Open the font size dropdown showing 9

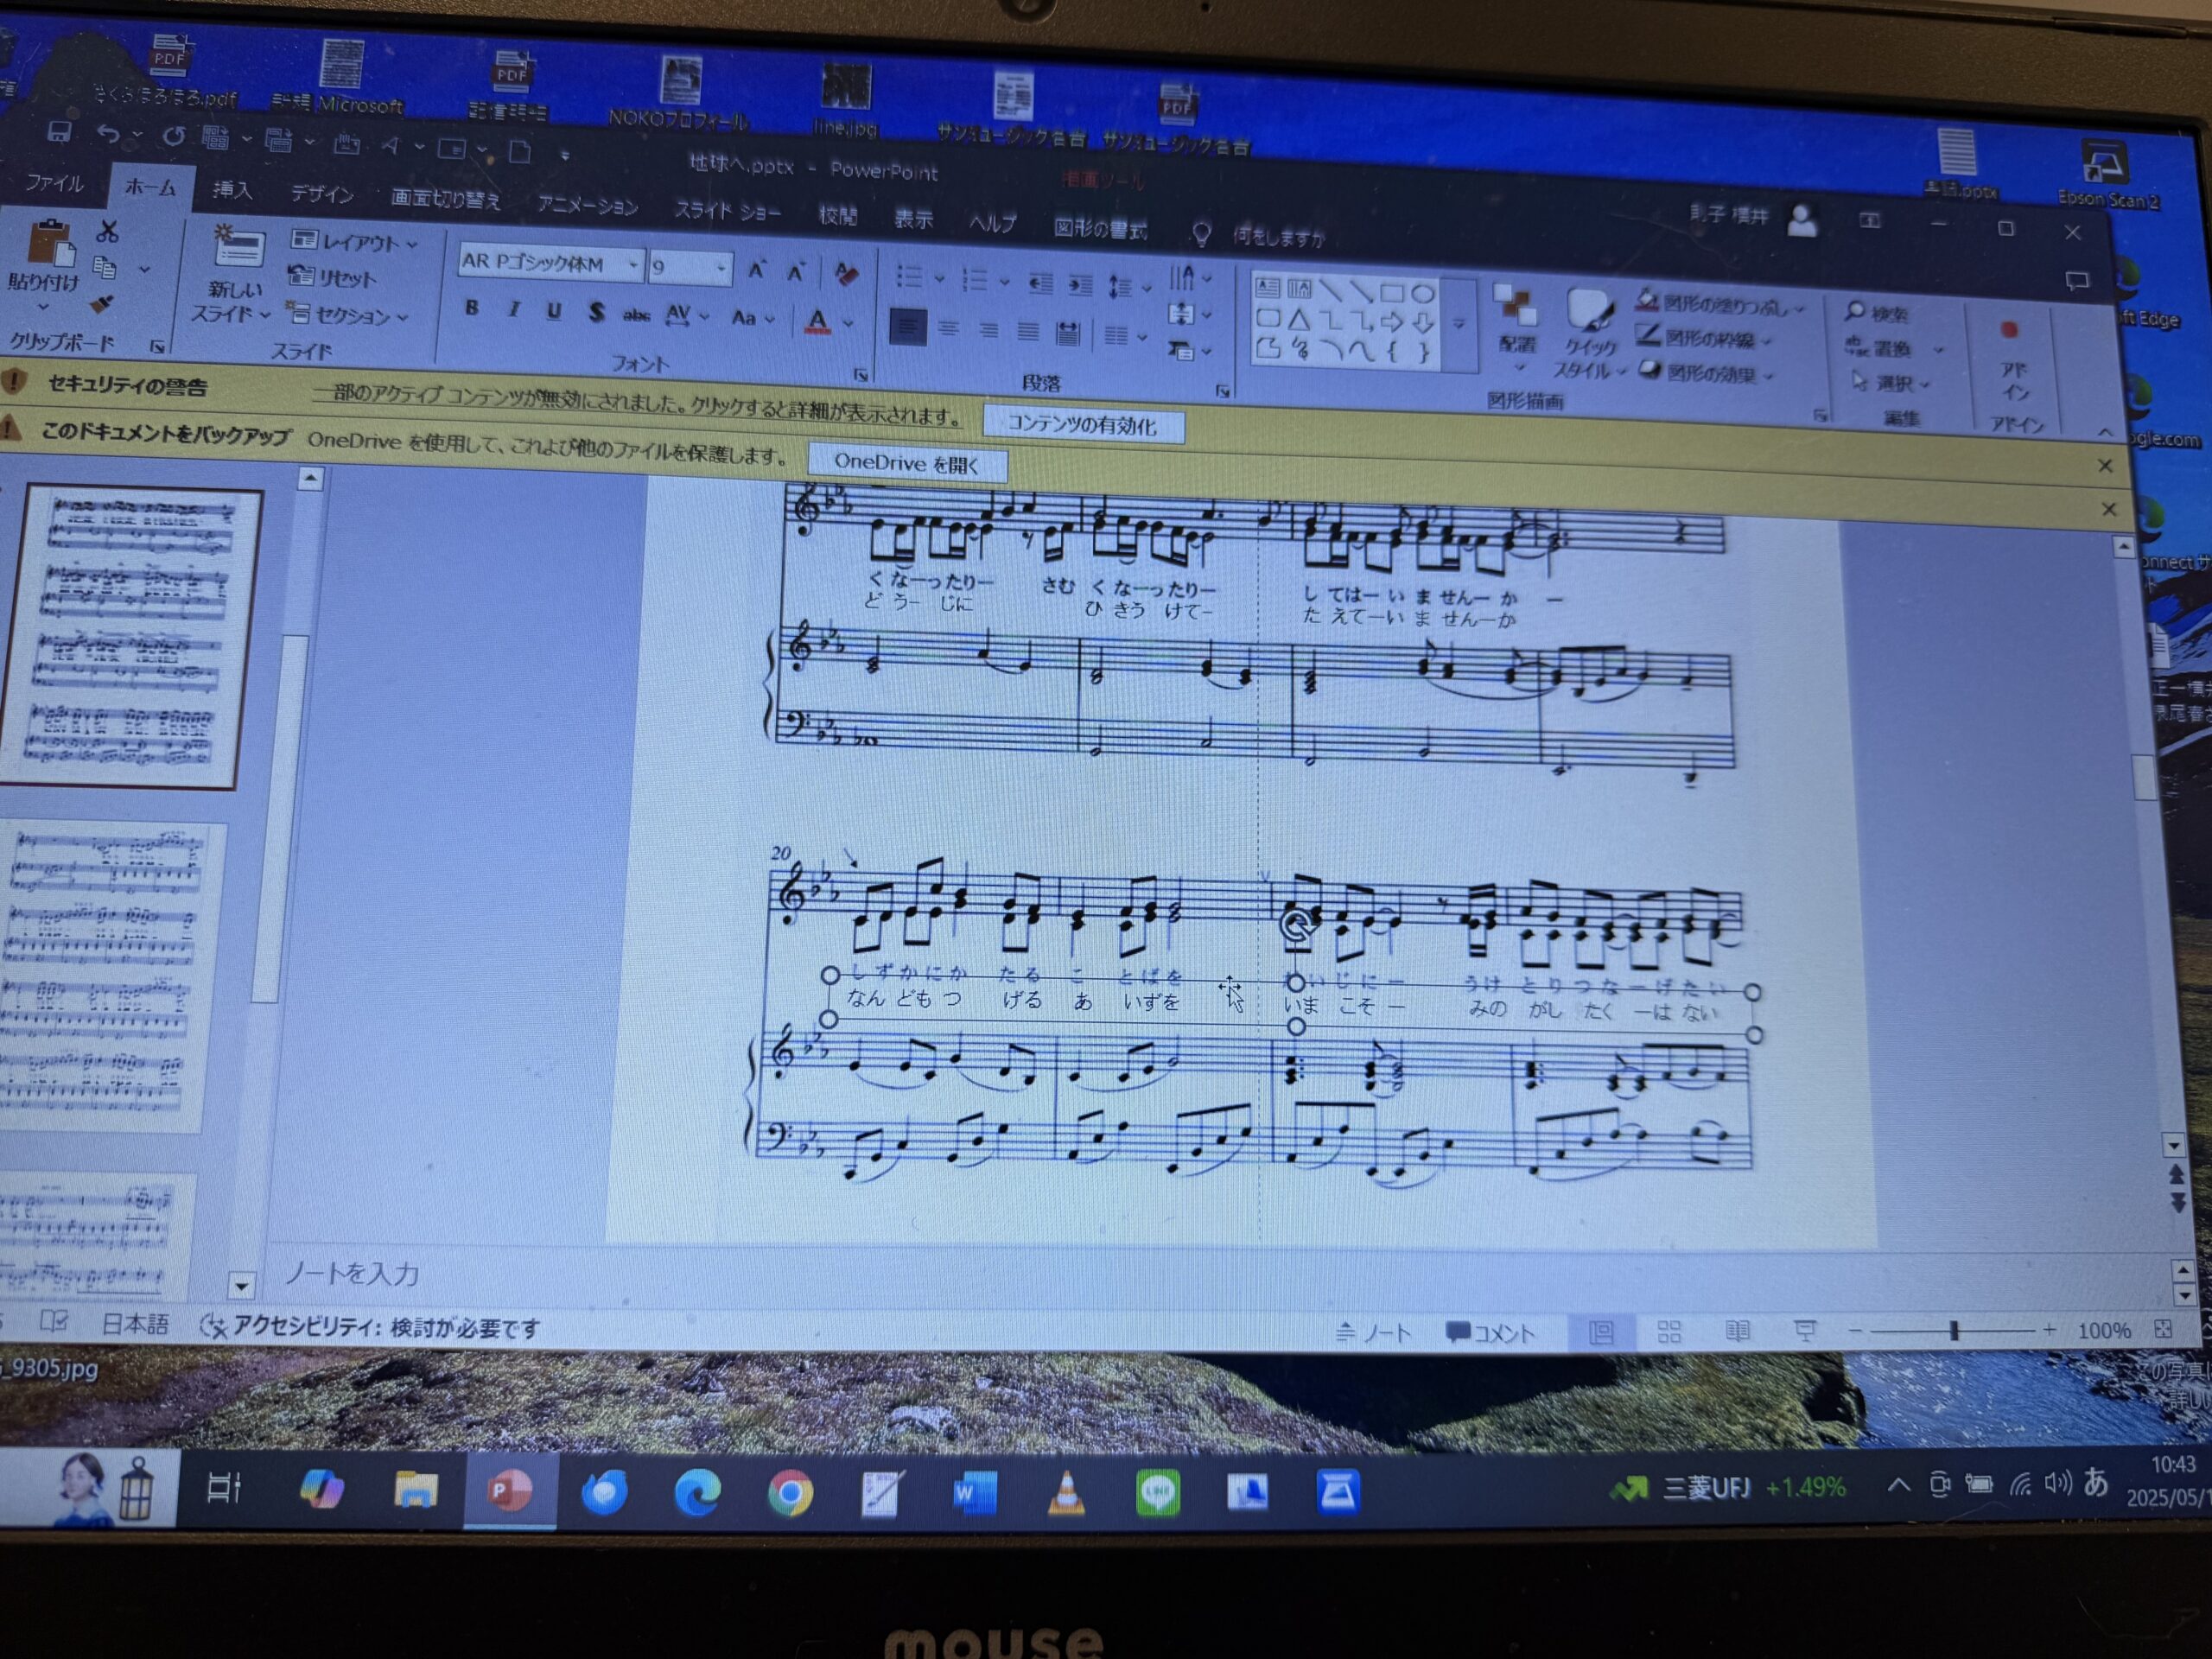721,268
